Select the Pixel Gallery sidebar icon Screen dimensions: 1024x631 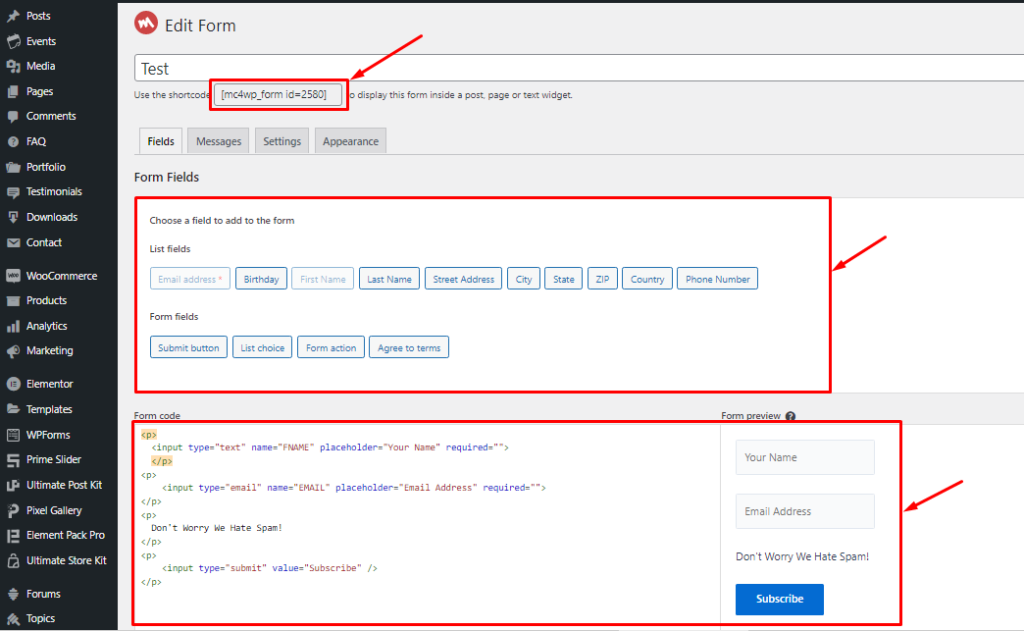pyautogui.click(x=13, y=510)
